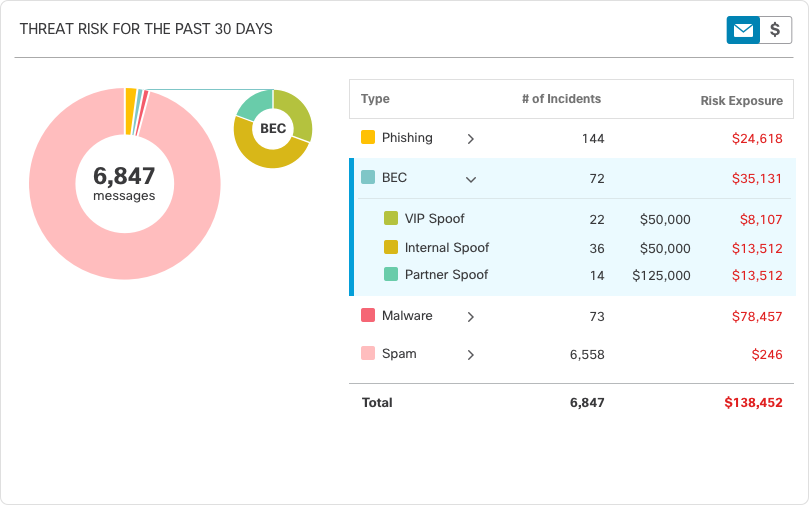Click the Risk Exposure column header
The image size is (809, 505).
pyautogui.click(x=741, y=101)
